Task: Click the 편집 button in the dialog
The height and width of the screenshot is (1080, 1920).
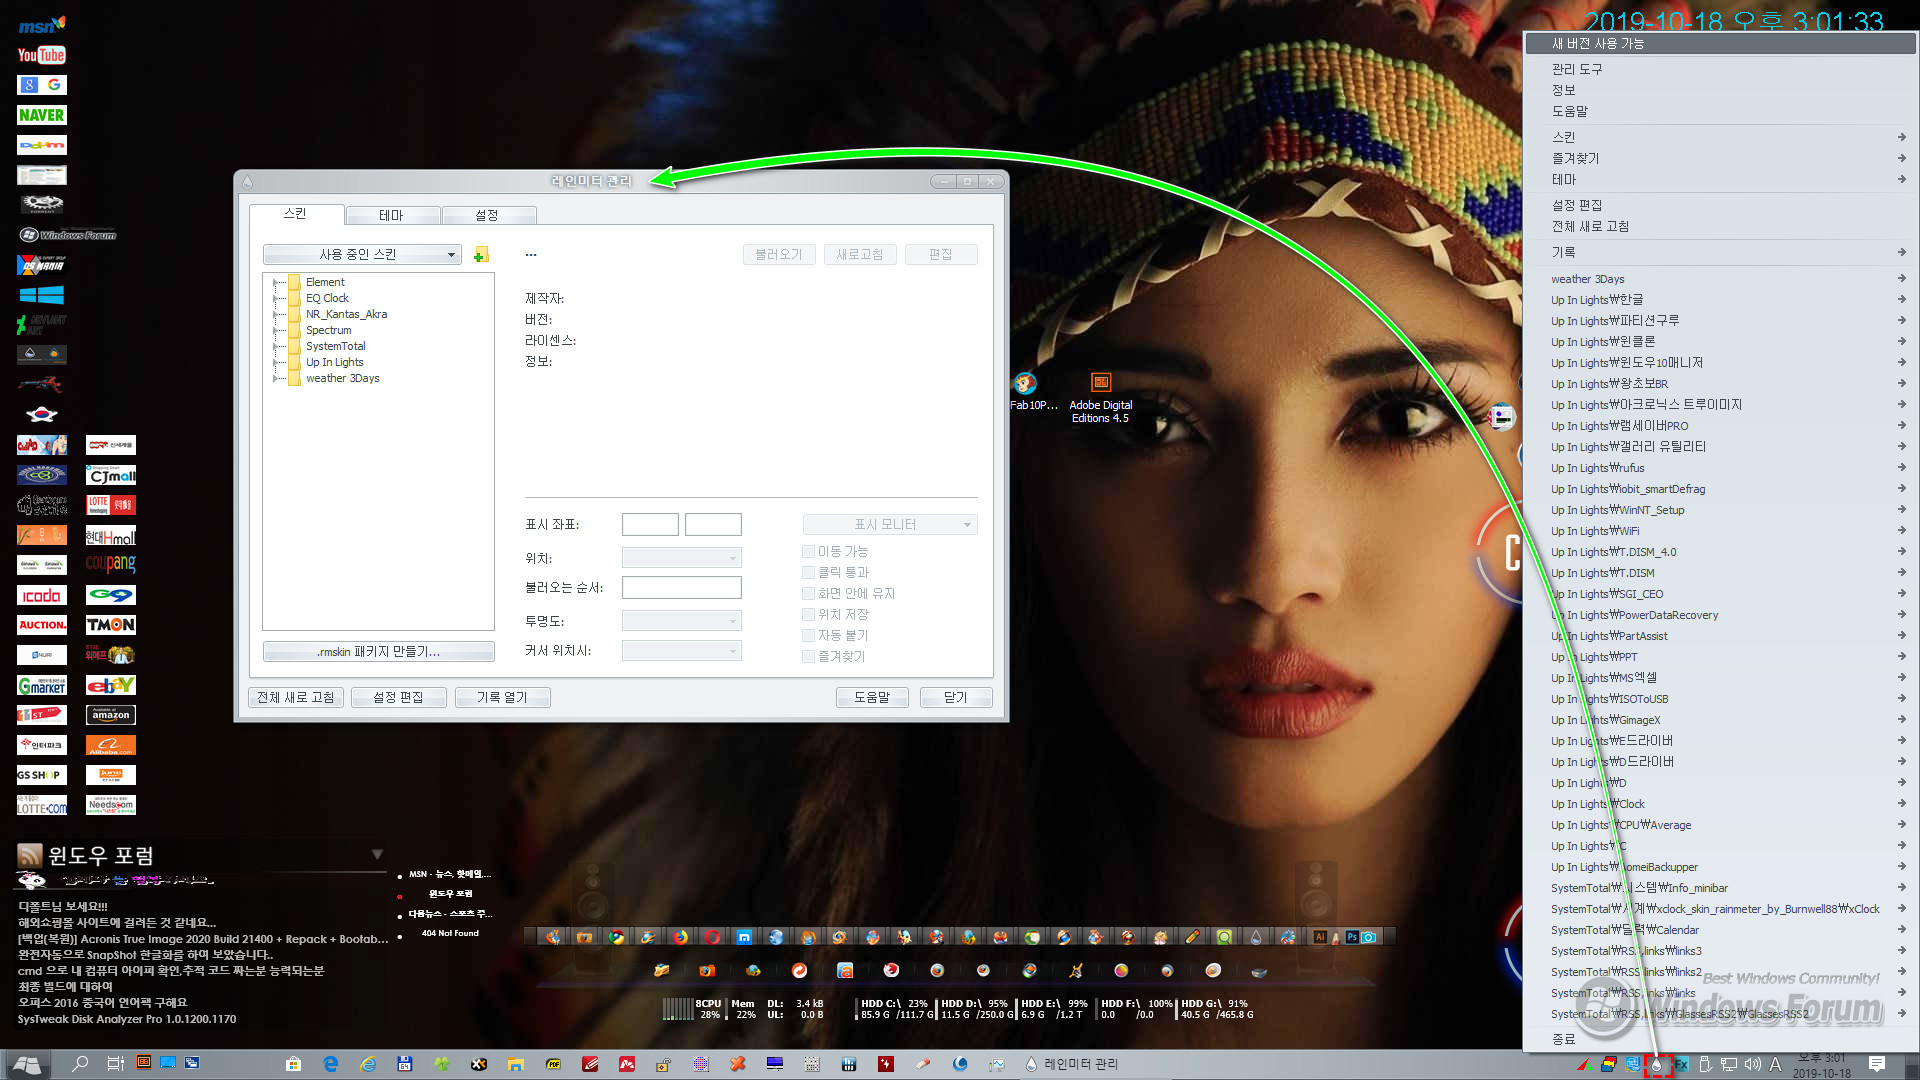Action: click(x=941, y=255)
